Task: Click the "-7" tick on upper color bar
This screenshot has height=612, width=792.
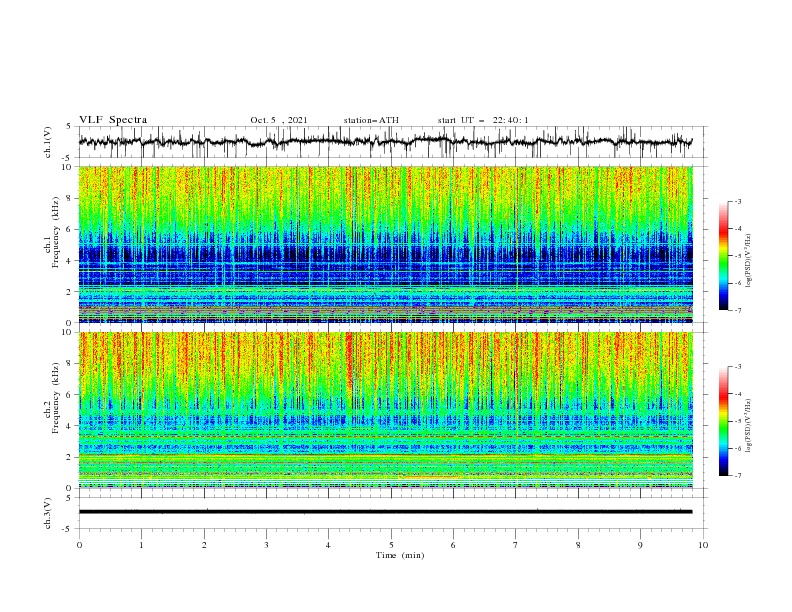Action: [737, 310]
